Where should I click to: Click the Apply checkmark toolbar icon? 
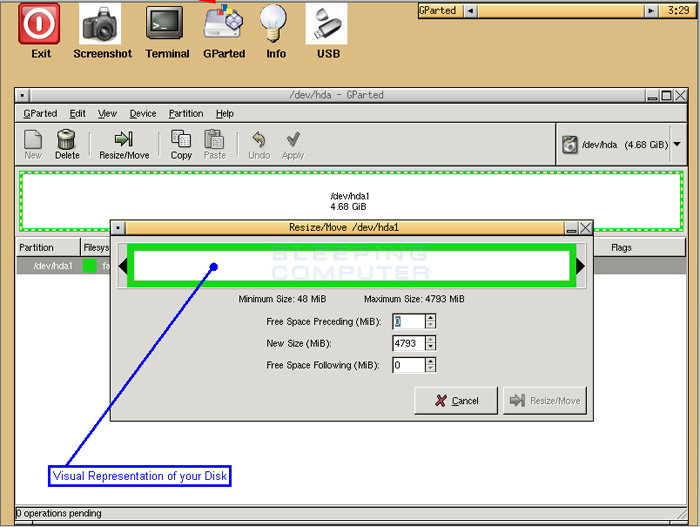click(293, 145)
